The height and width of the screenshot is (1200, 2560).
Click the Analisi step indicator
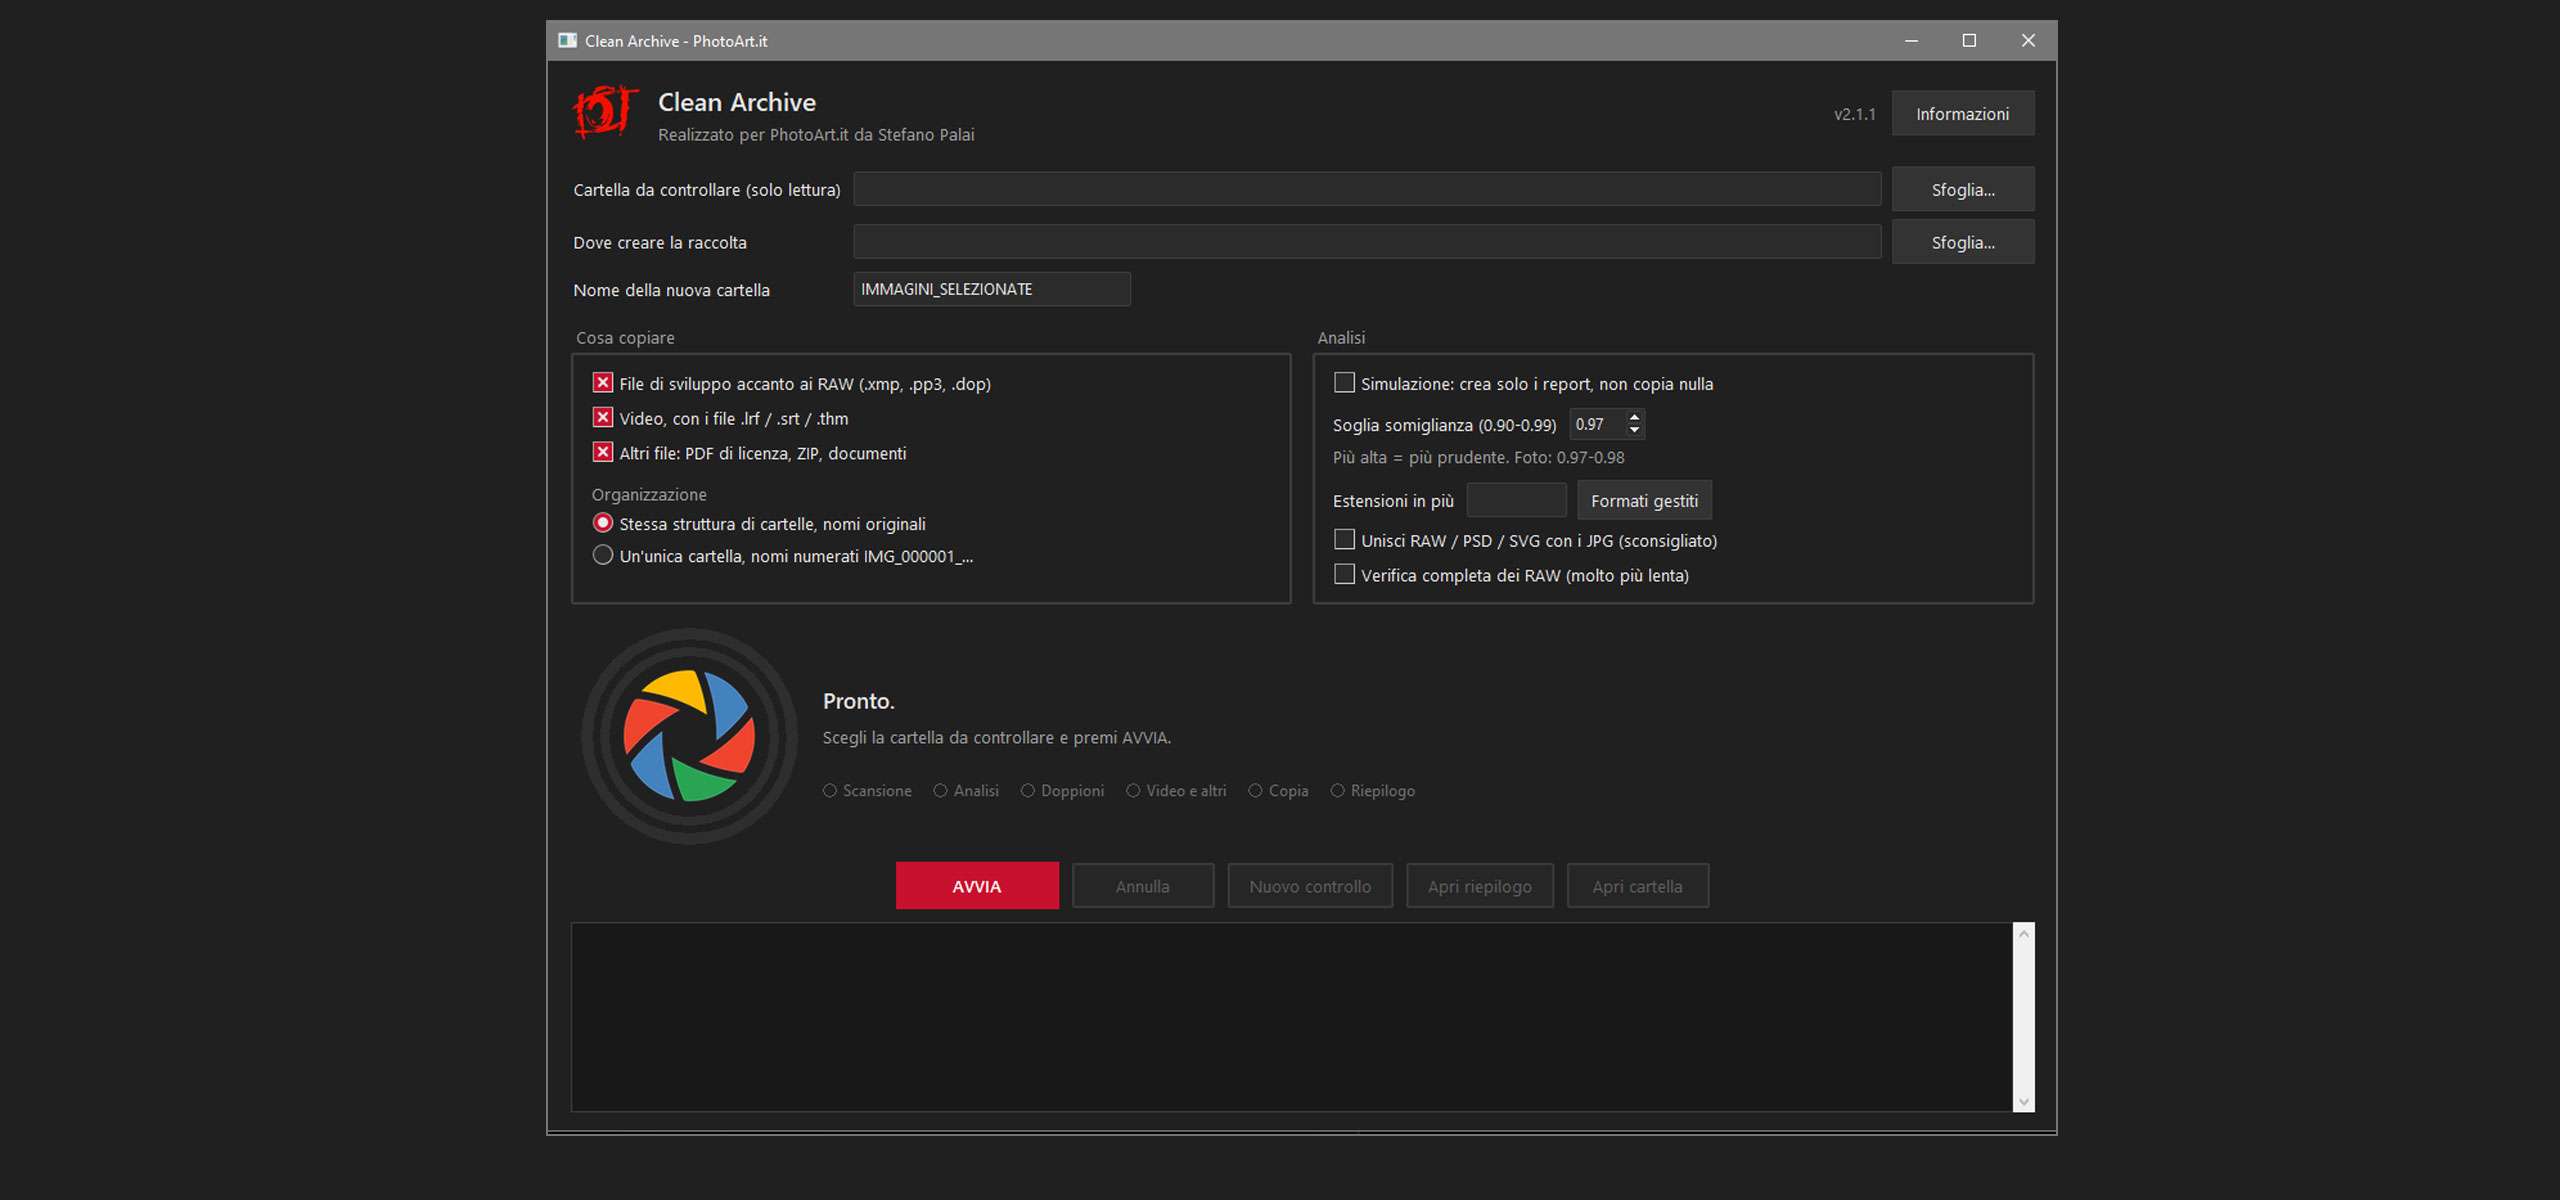coord(966,791)
